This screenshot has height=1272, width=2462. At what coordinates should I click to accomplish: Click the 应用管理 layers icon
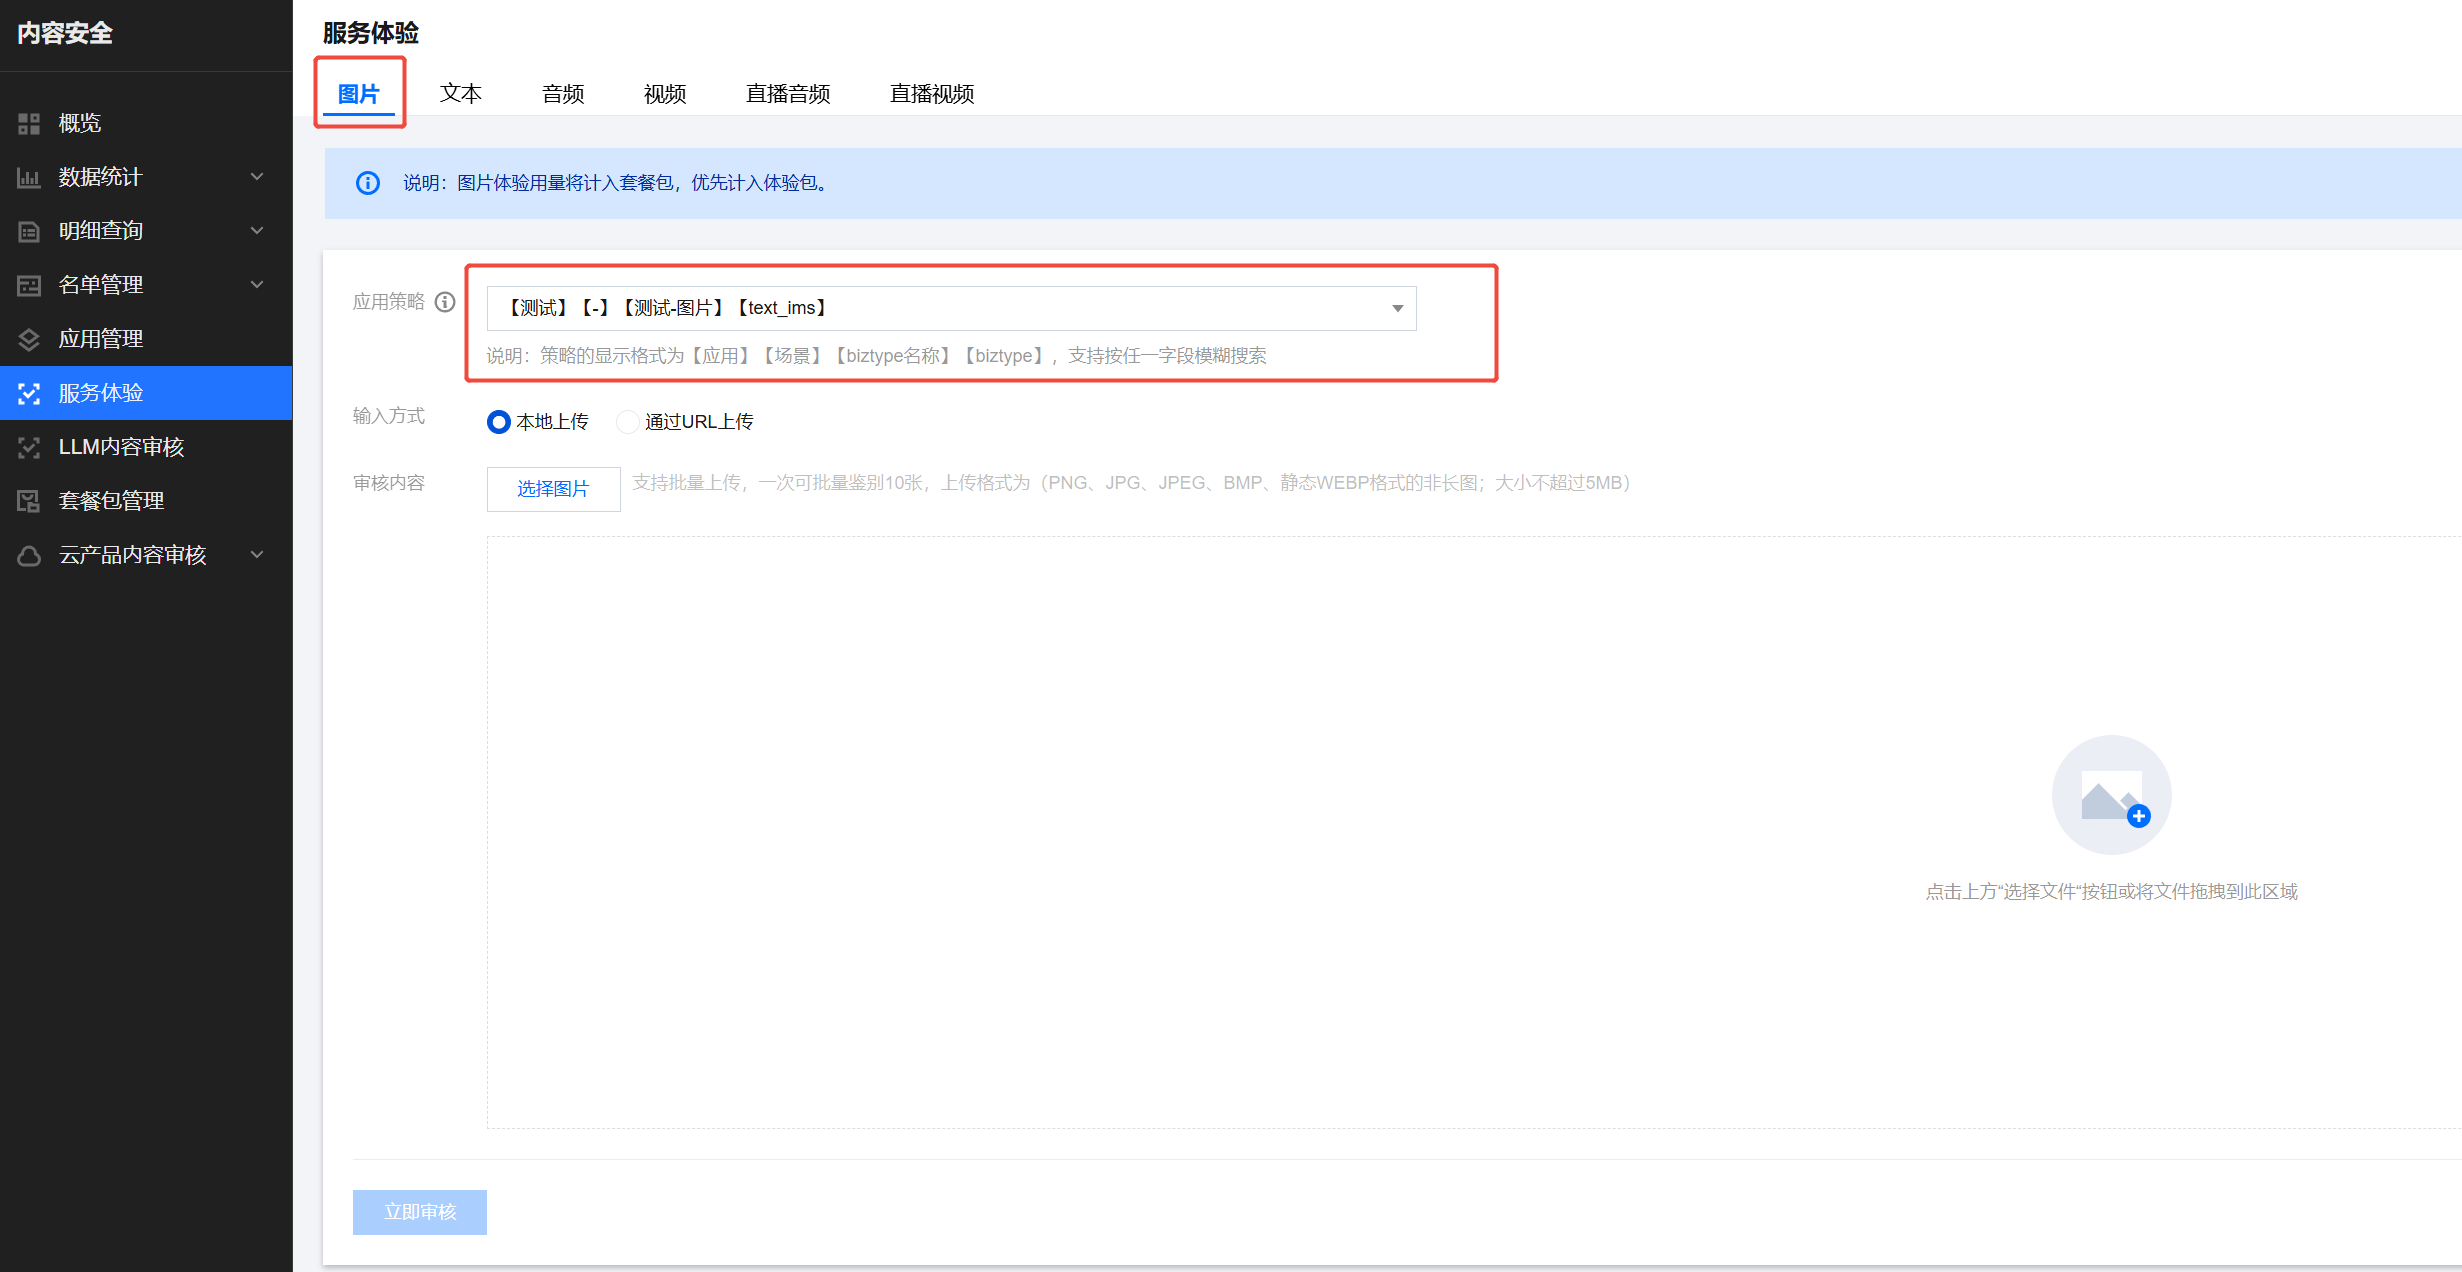click(29, 339)
